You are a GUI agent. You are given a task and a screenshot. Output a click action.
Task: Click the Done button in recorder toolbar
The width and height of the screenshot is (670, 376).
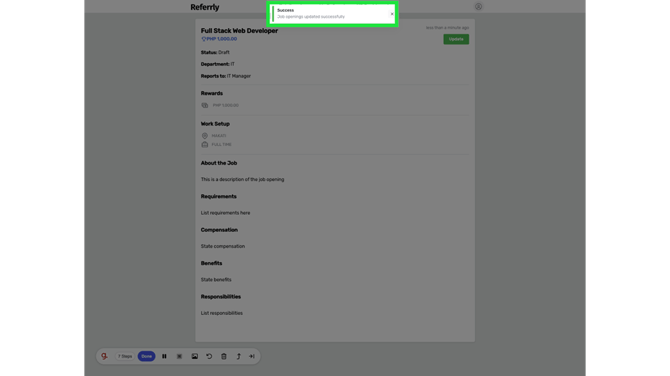(x=147, y=356)
